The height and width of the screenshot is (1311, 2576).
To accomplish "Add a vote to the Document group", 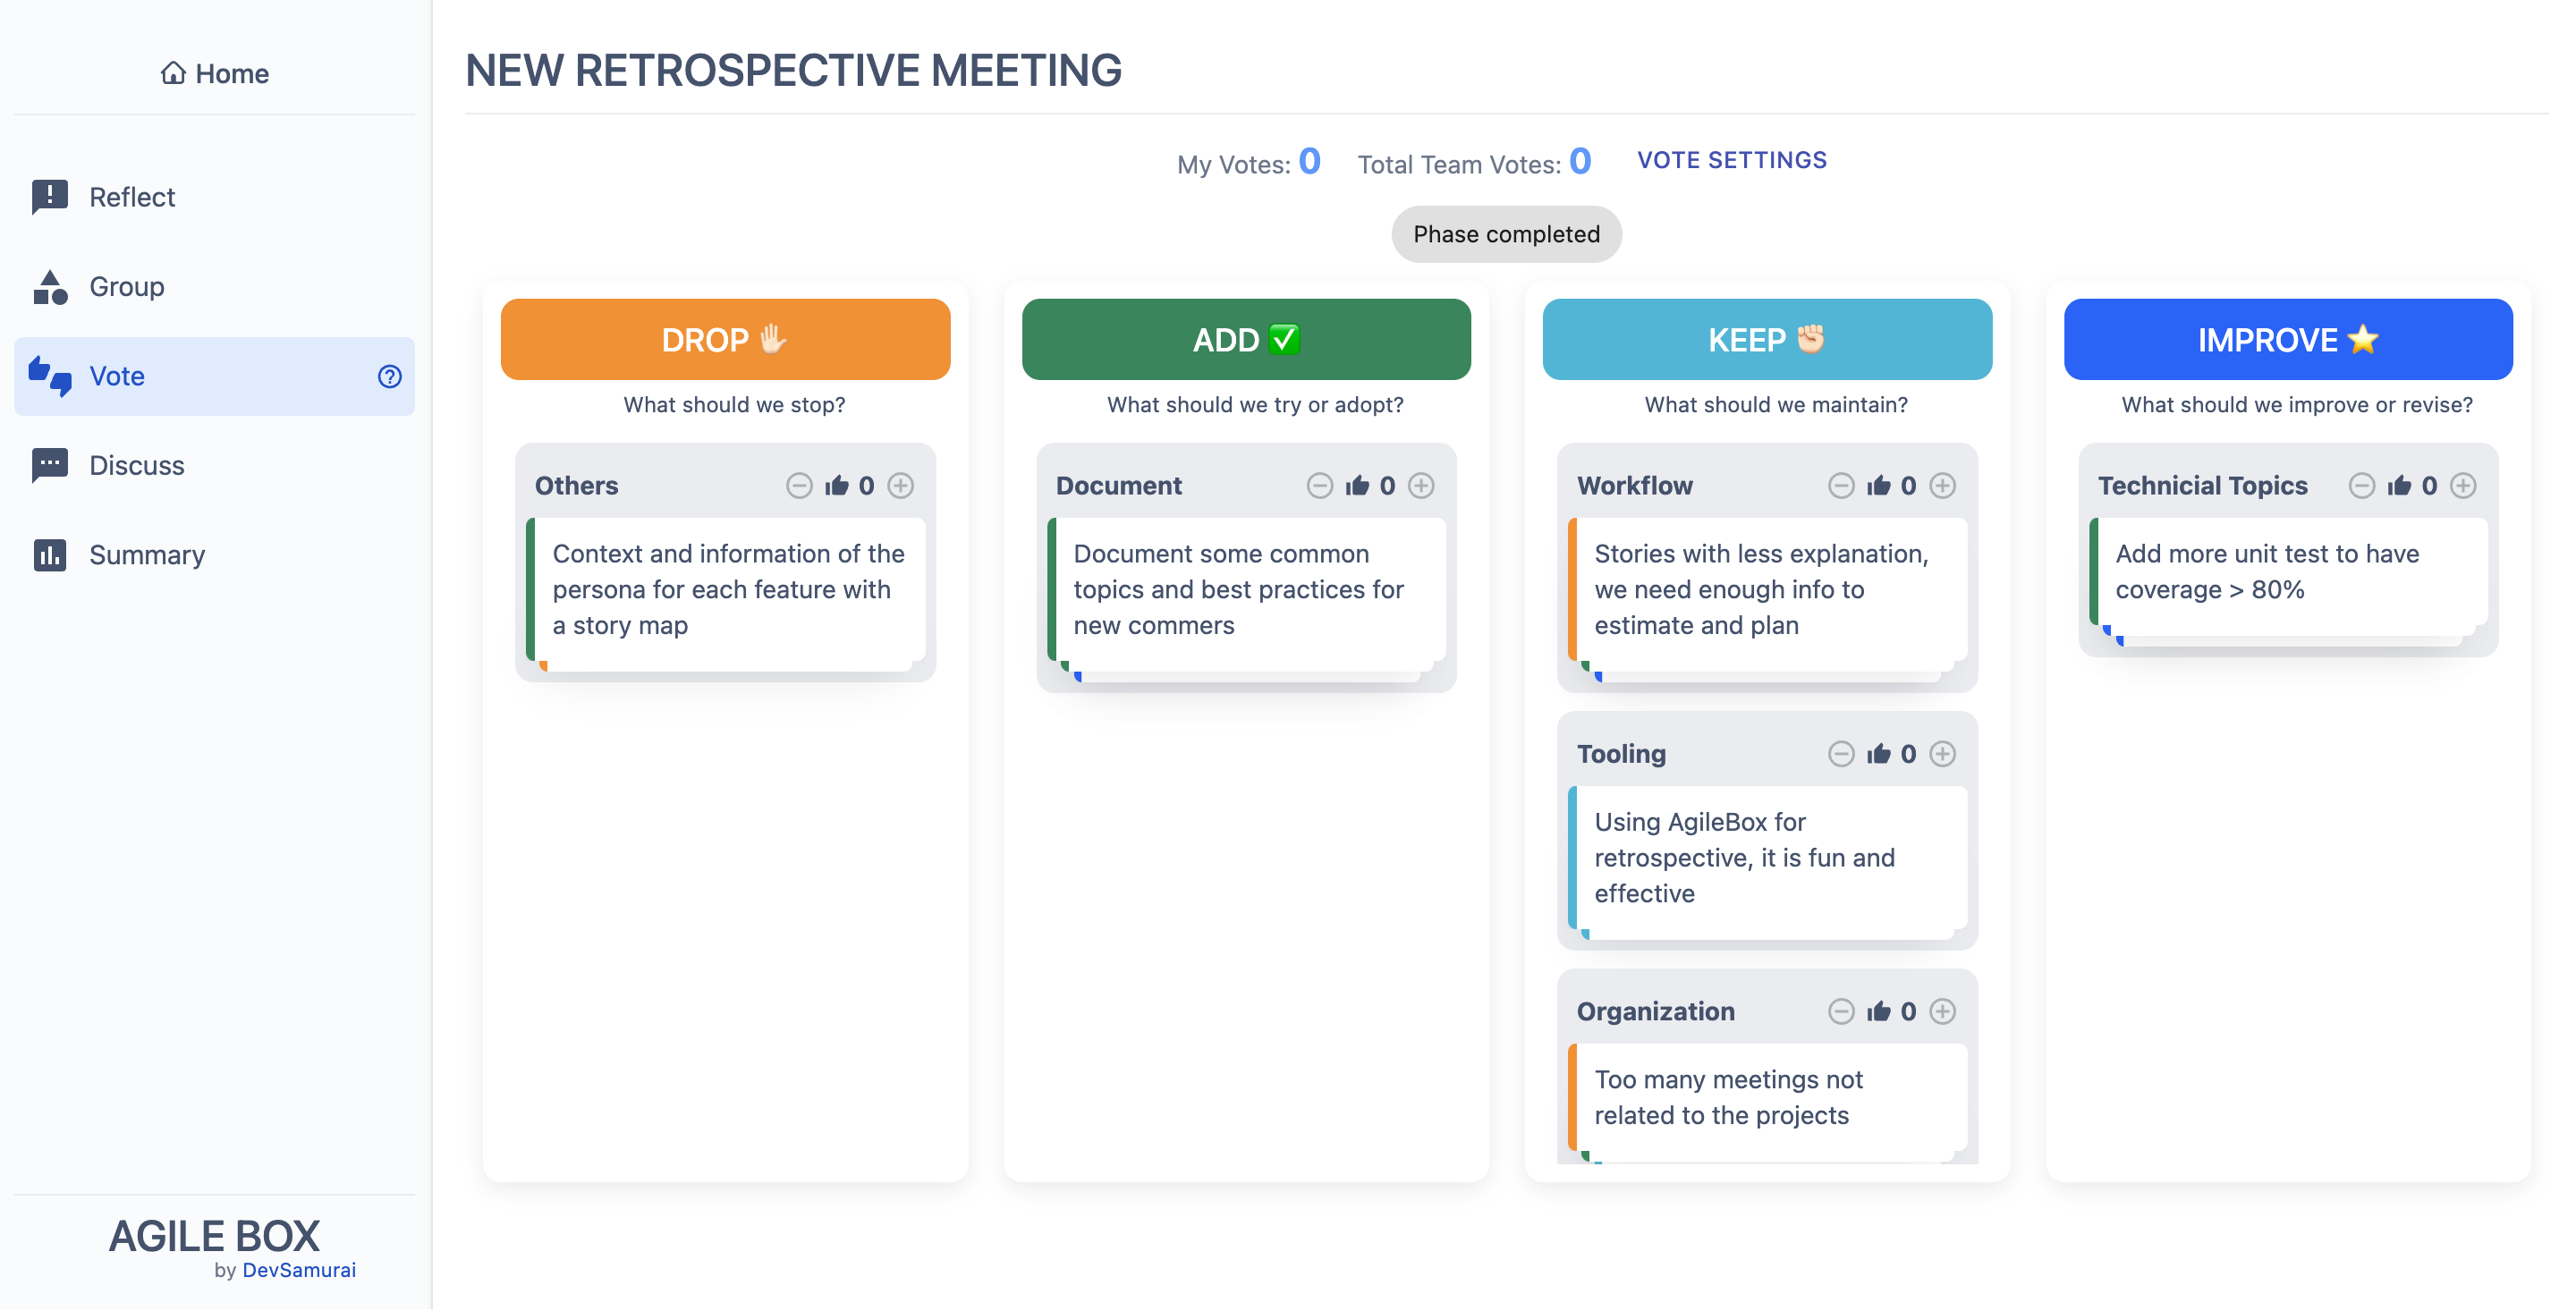I will (1421, 486).
